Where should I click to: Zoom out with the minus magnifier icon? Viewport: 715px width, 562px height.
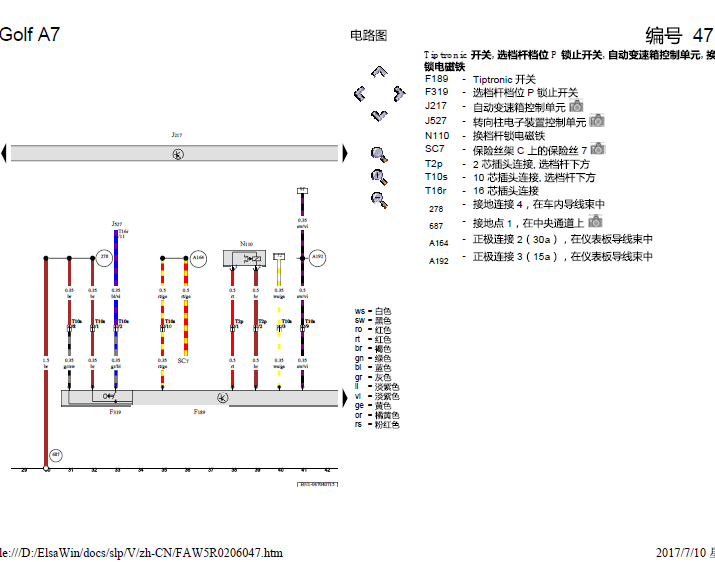[379, 200]
